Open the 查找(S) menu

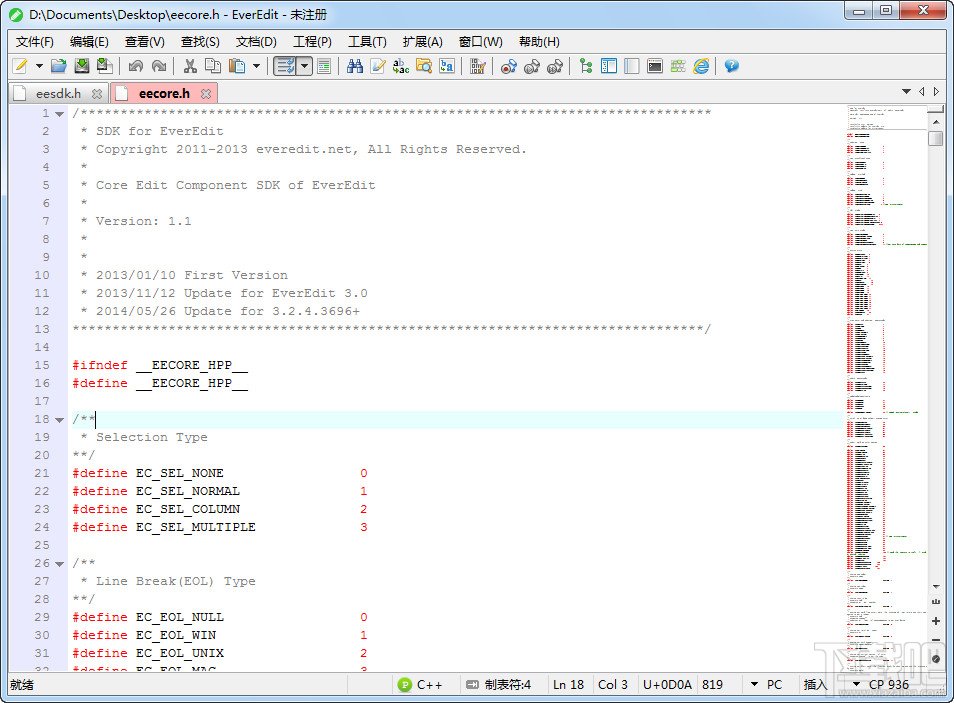tap(200, 41)
